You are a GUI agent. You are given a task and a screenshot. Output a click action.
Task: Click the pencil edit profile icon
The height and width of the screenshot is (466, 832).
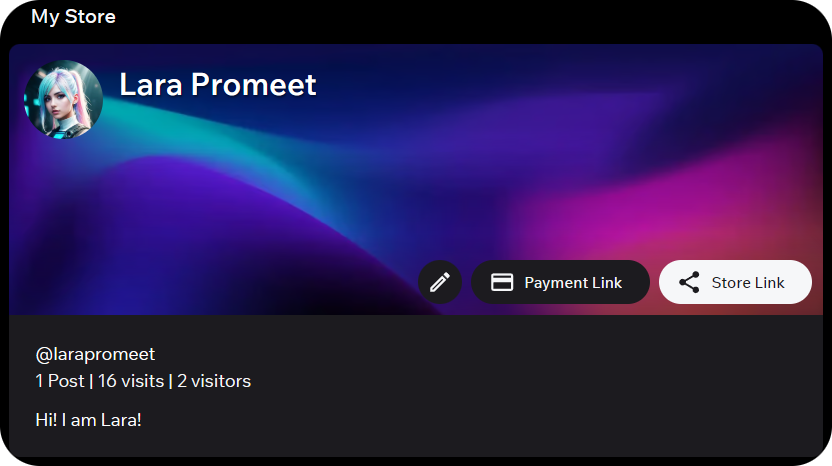(439, 282)
